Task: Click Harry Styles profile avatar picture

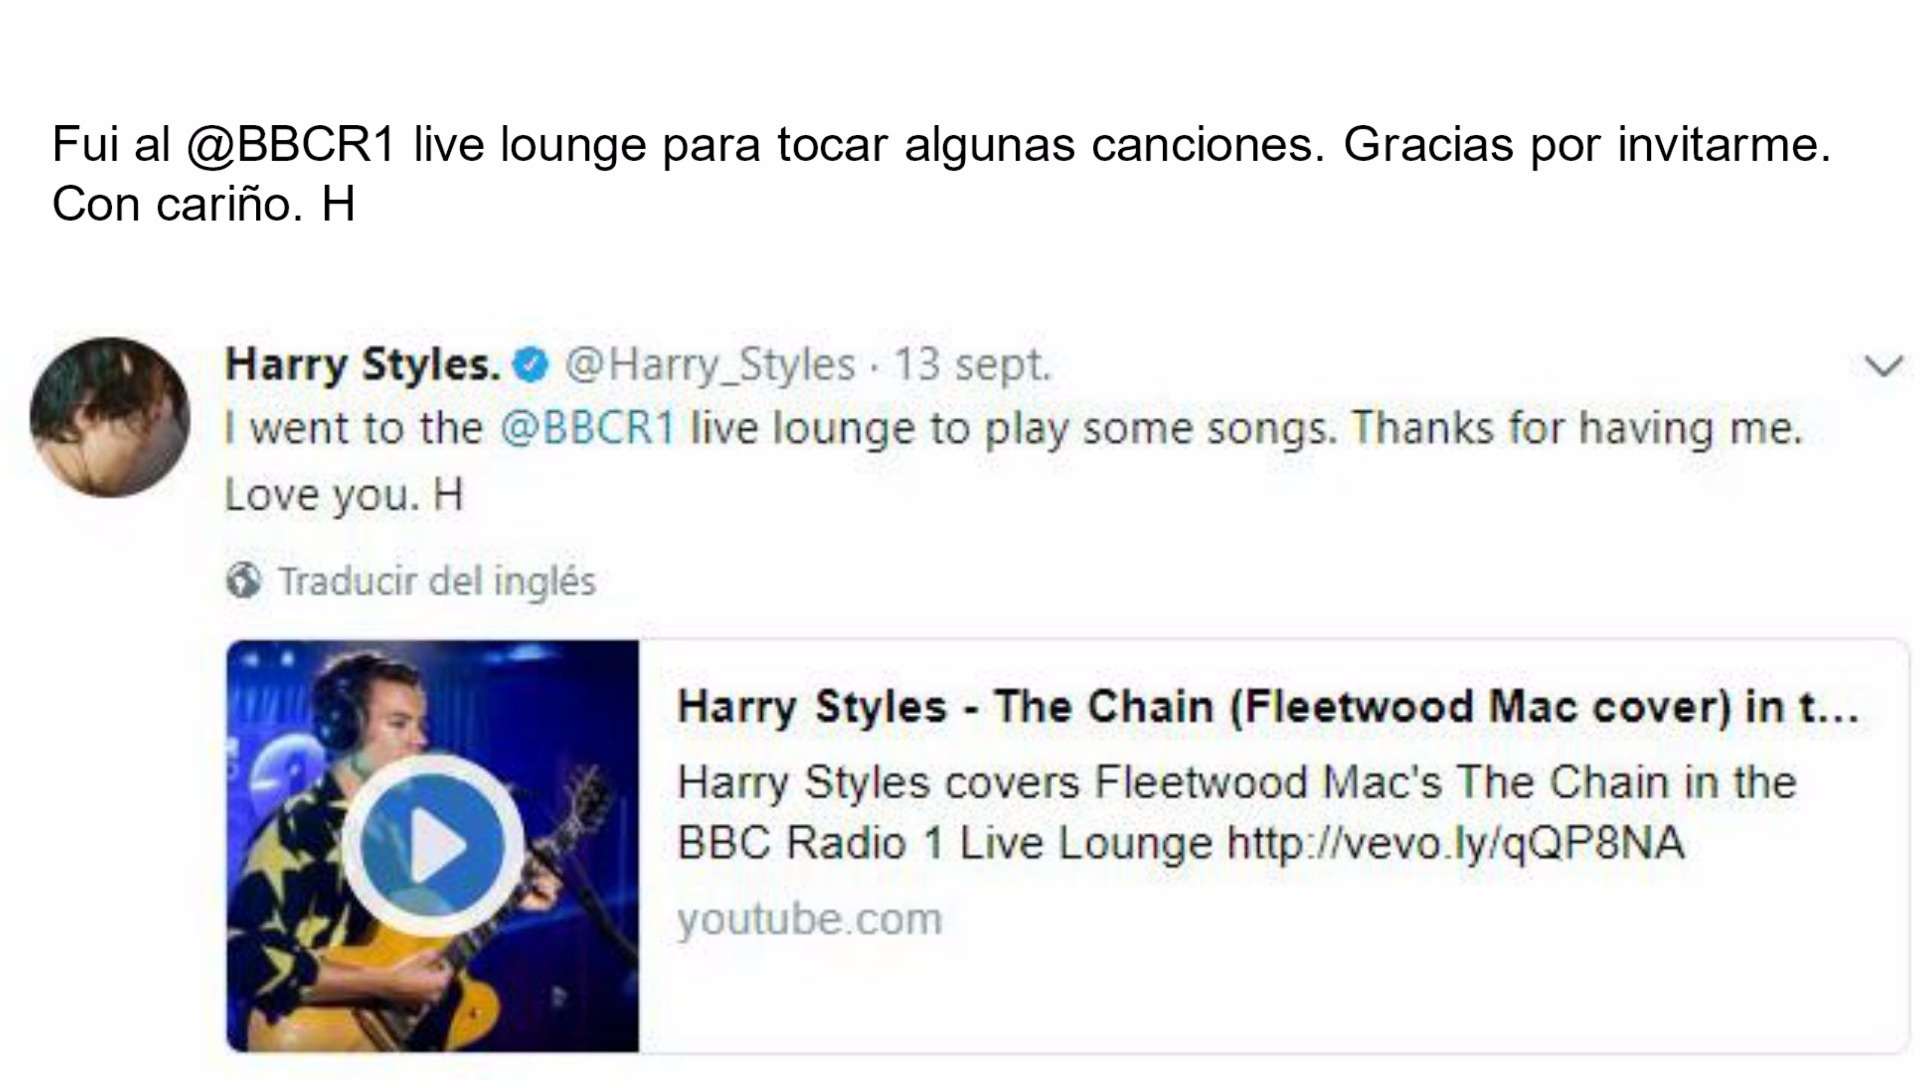Action: pyautogui.click(x=110, y=417)
